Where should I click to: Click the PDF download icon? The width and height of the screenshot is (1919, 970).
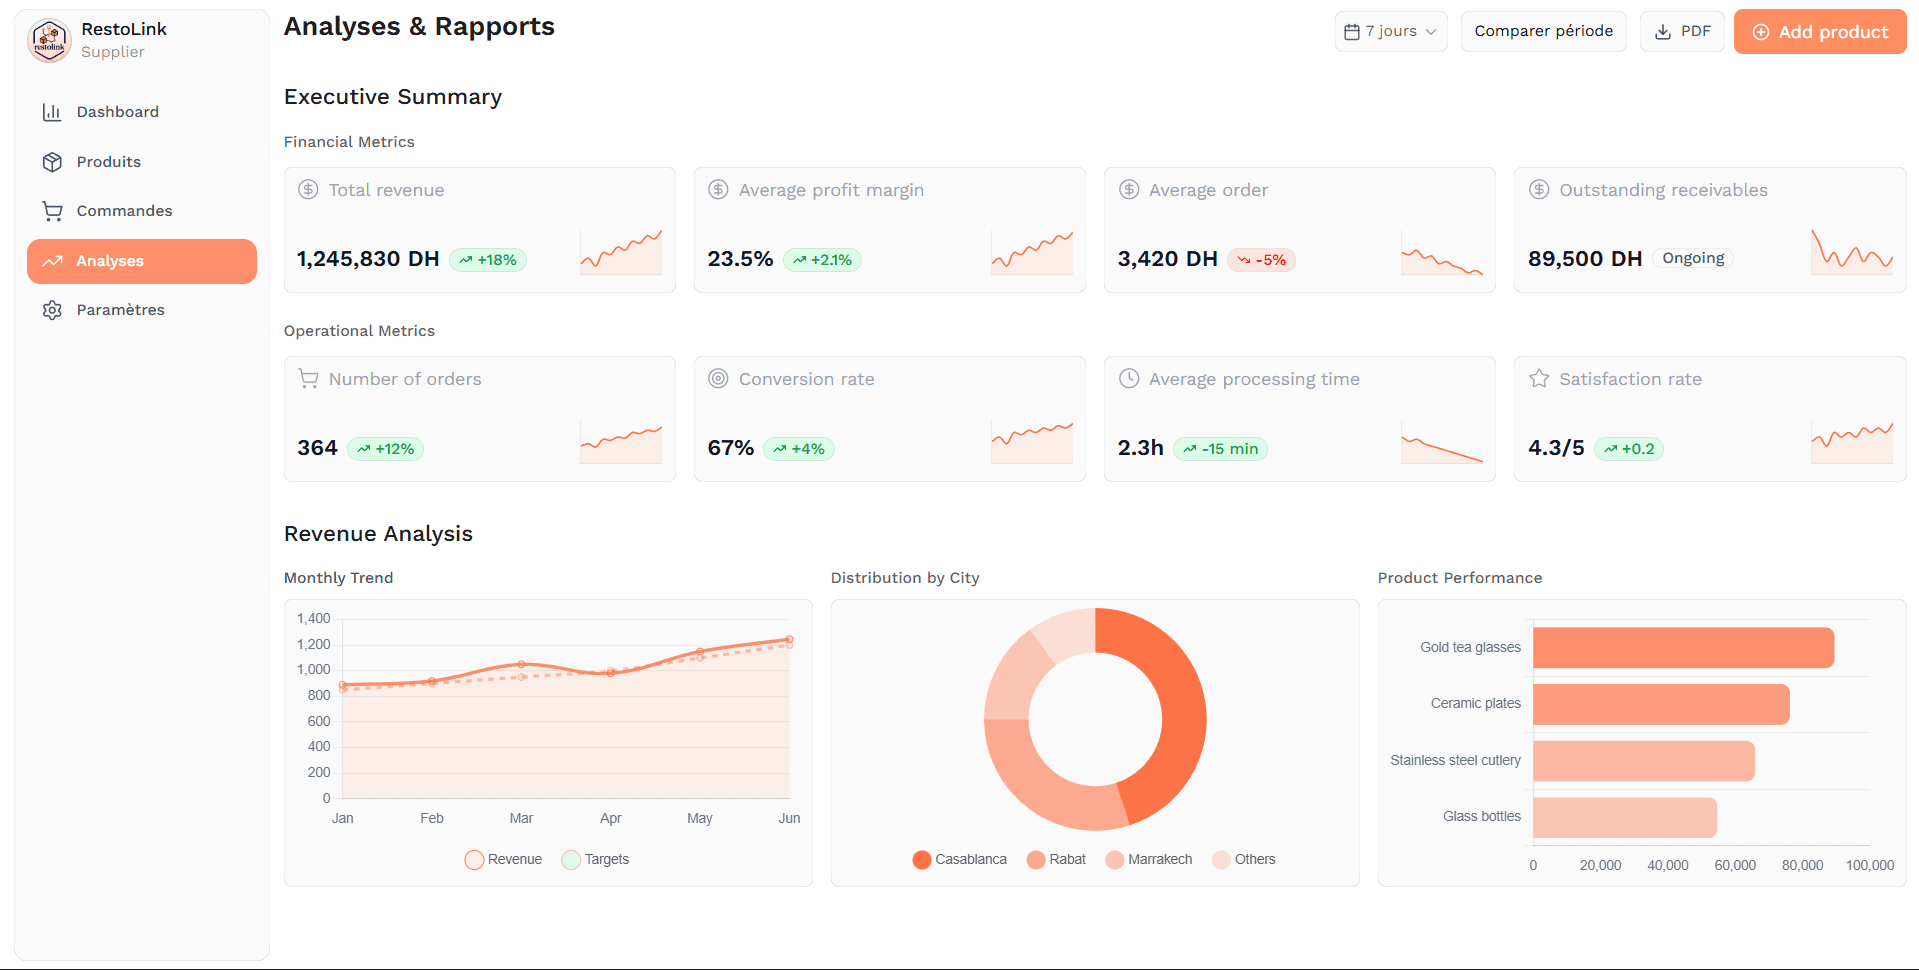pyautogui.click(x=1663, y=31)
